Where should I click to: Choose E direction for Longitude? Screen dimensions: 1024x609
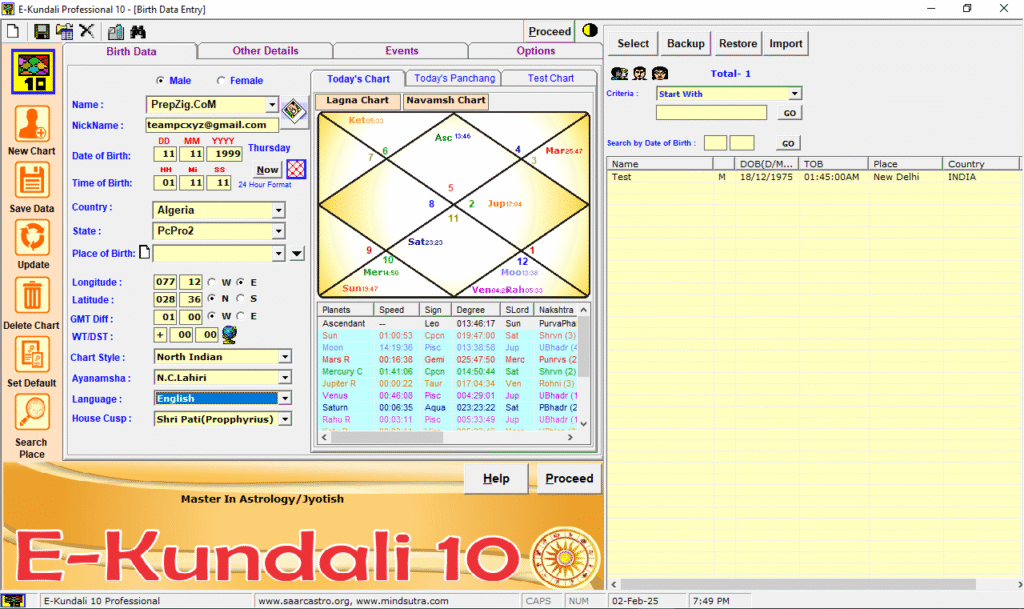(x=240, y=282)
